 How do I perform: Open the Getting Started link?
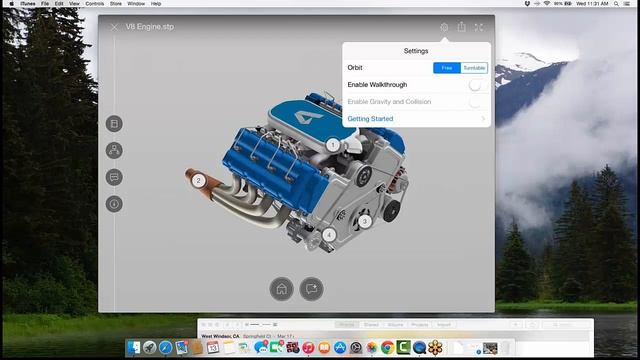click(370, 119)
